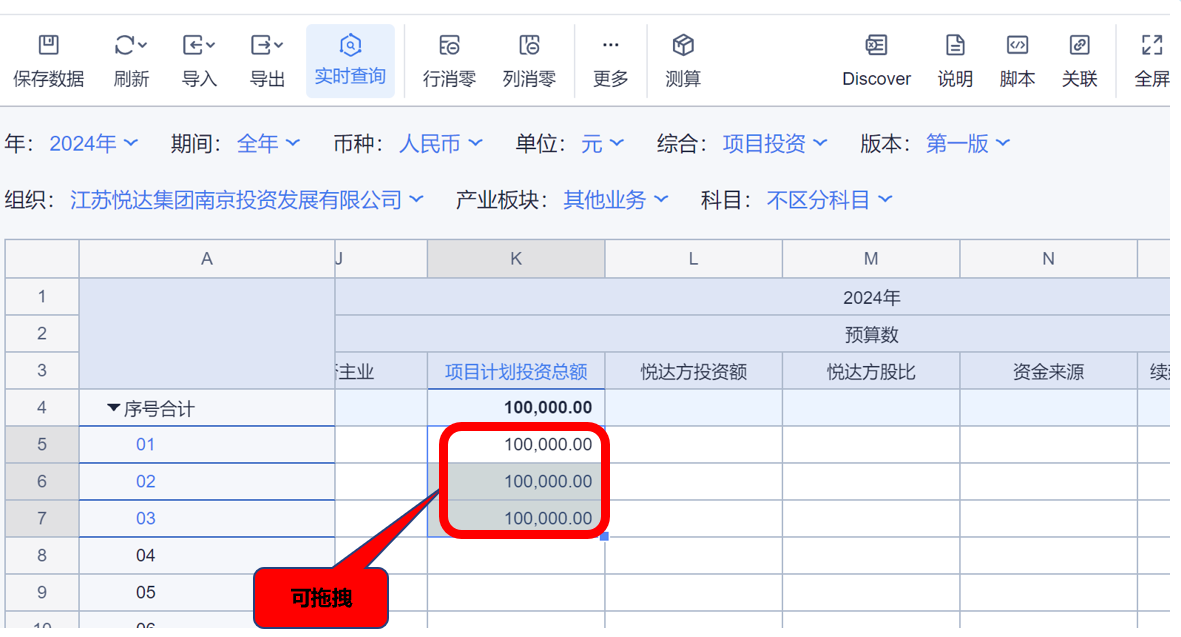
Task: Open the More (更多) menu
Action: (x=610, y=46)
